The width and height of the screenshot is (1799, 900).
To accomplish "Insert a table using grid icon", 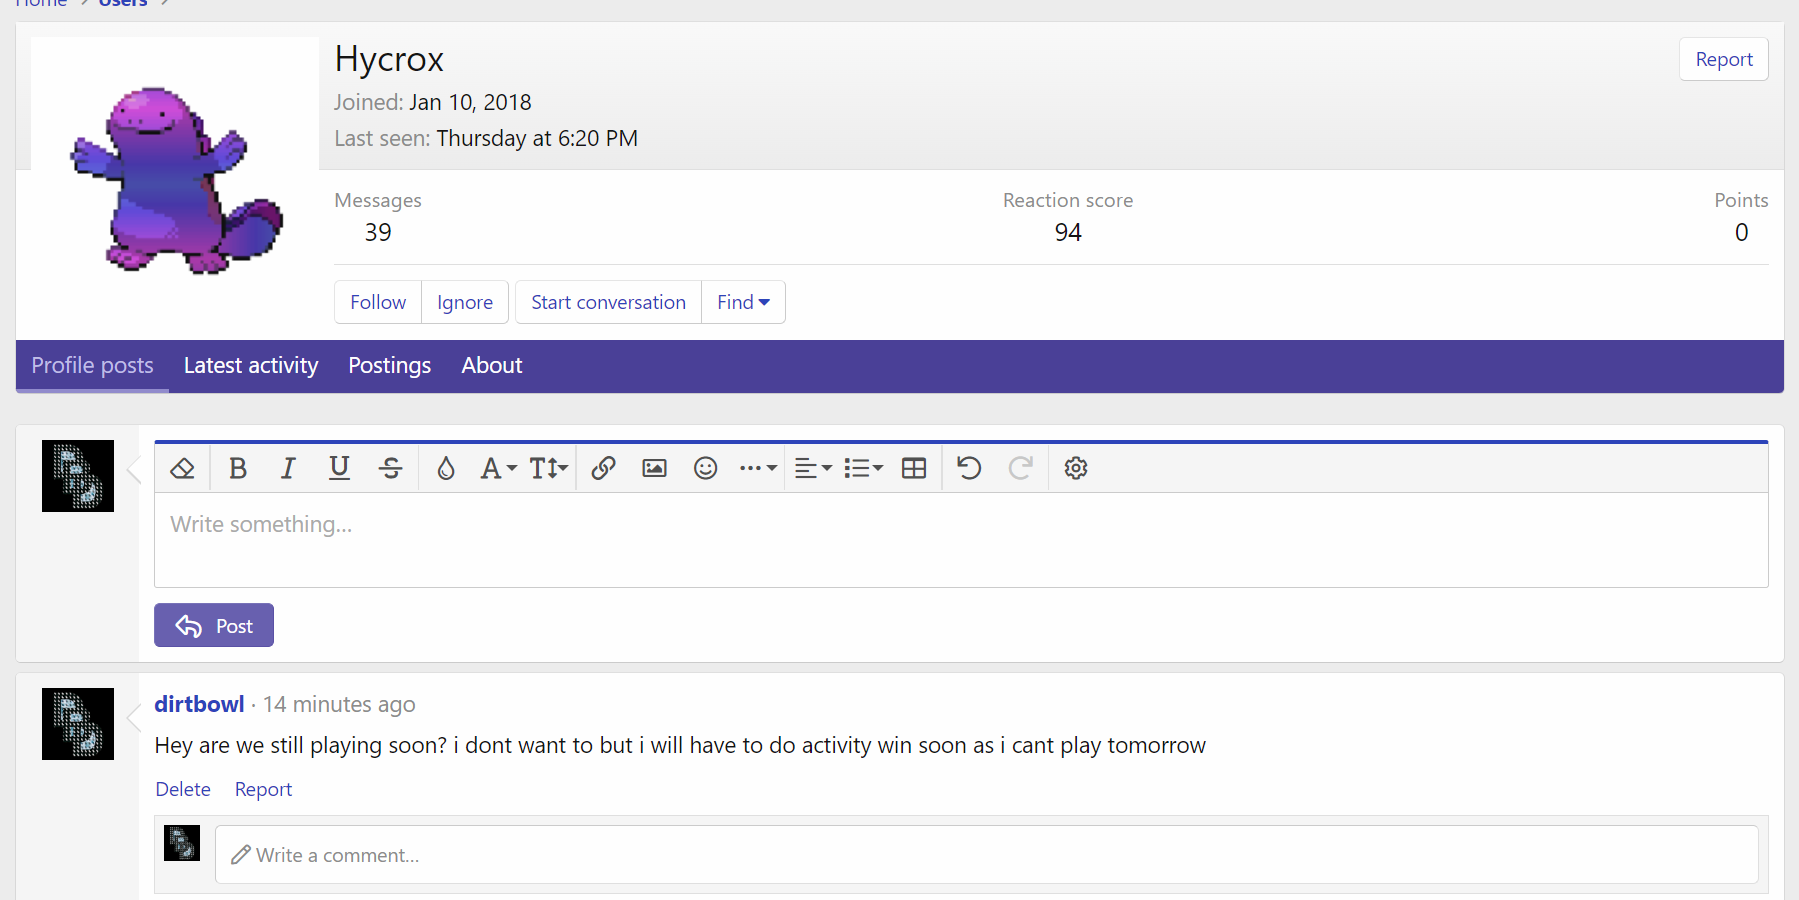I will (914, 468).
